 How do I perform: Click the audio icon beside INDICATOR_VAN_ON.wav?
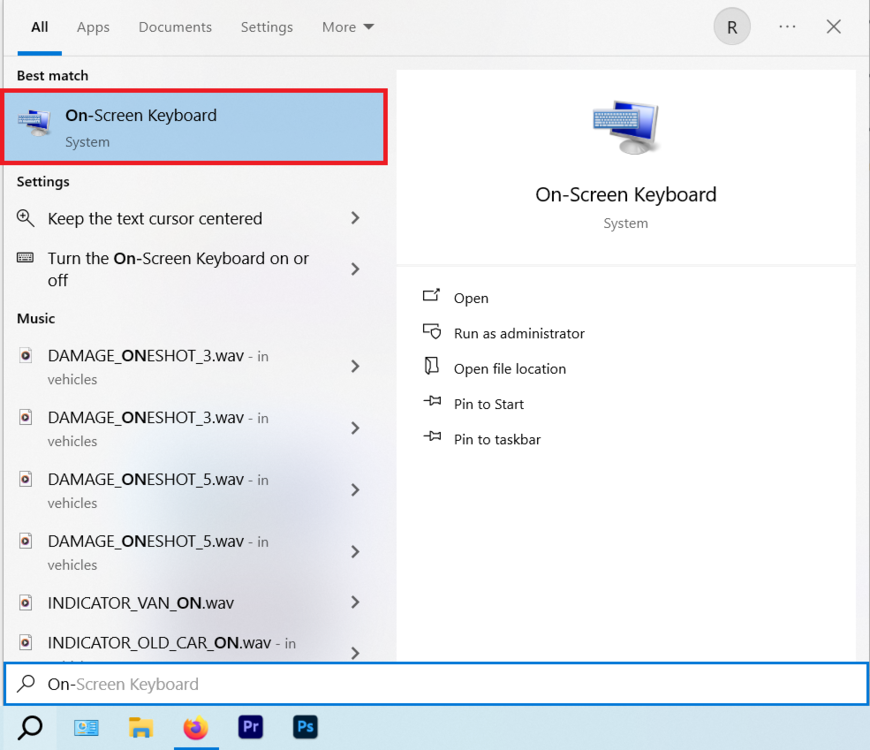pos(25,602)
